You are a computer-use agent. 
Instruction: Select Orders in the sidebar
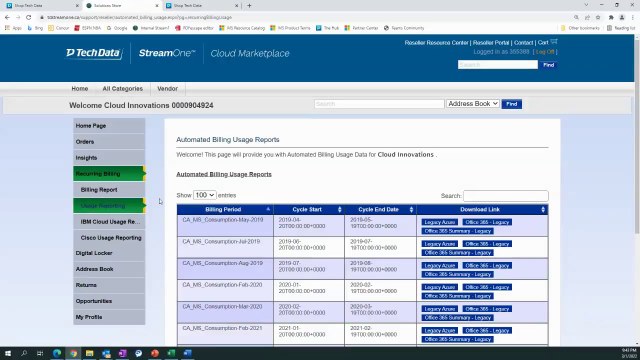109,142
